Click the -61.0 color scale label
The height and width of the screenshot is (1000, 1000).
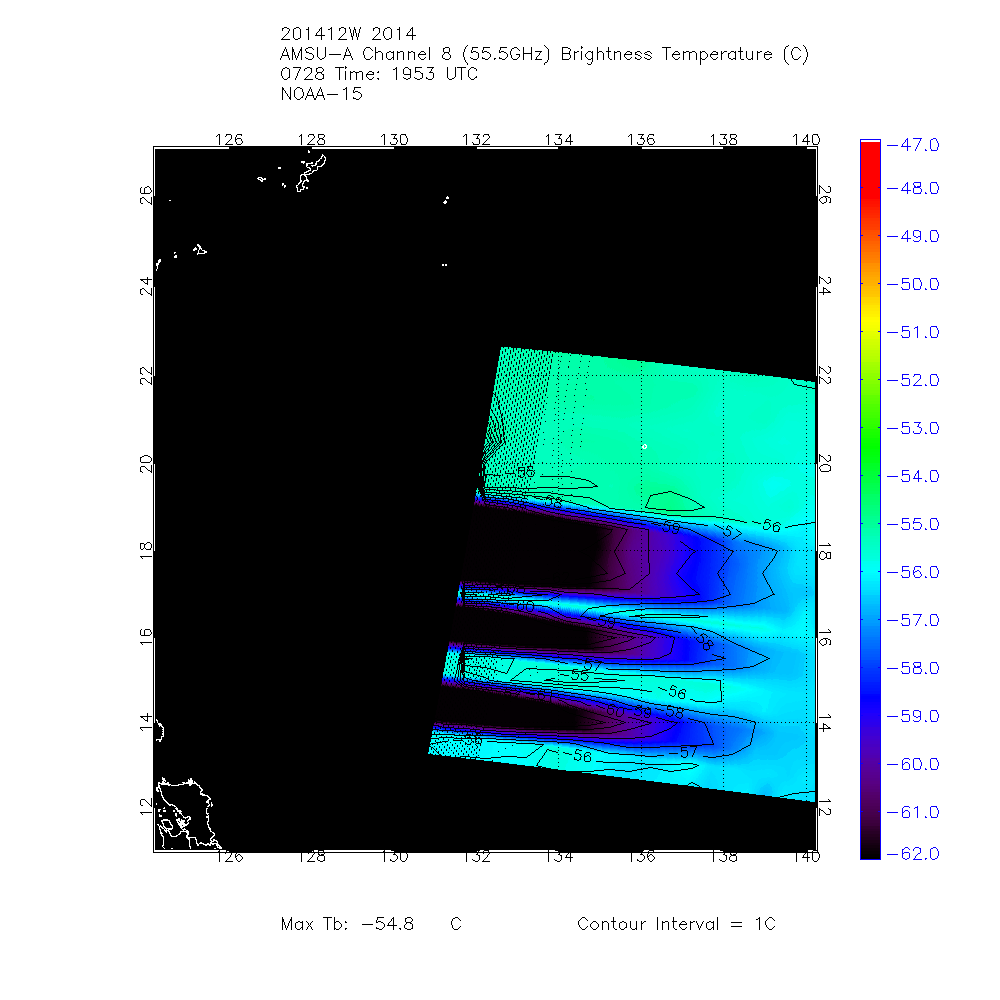(913, 812)
